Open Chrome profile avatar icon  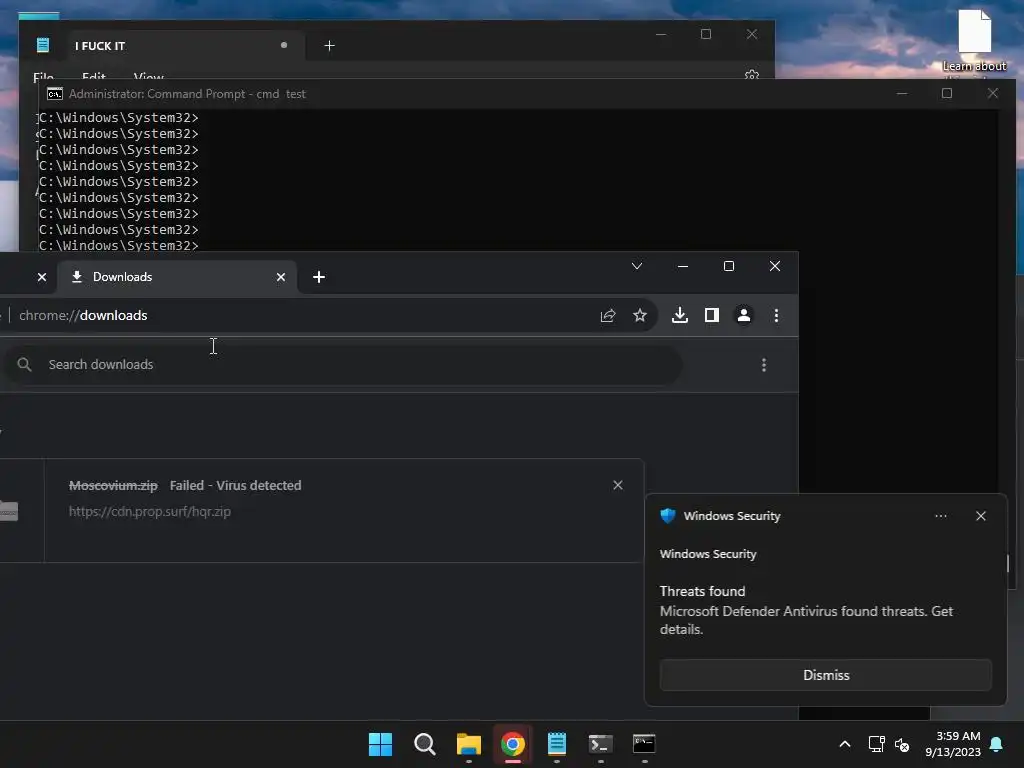(x=744, y=315)
